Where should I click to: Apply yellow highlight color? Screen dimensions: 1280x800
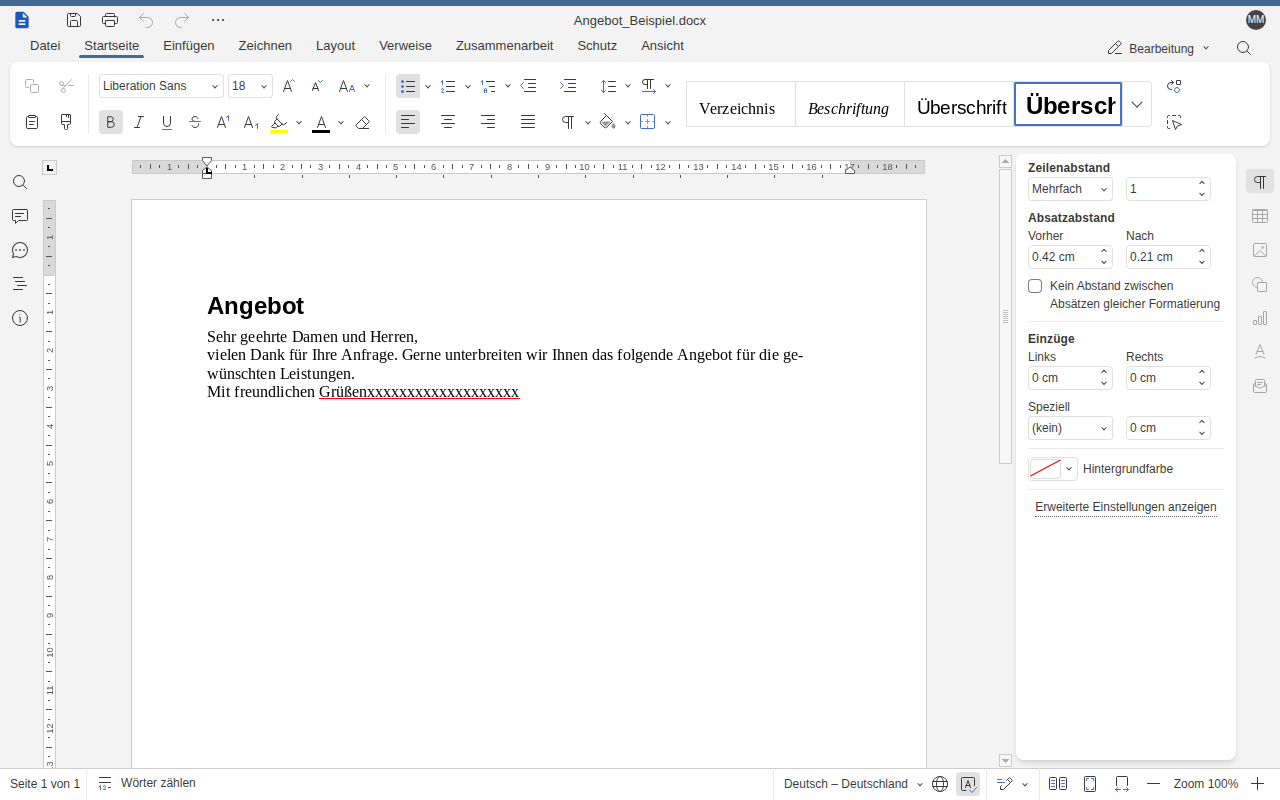click(x=279, y=122)
